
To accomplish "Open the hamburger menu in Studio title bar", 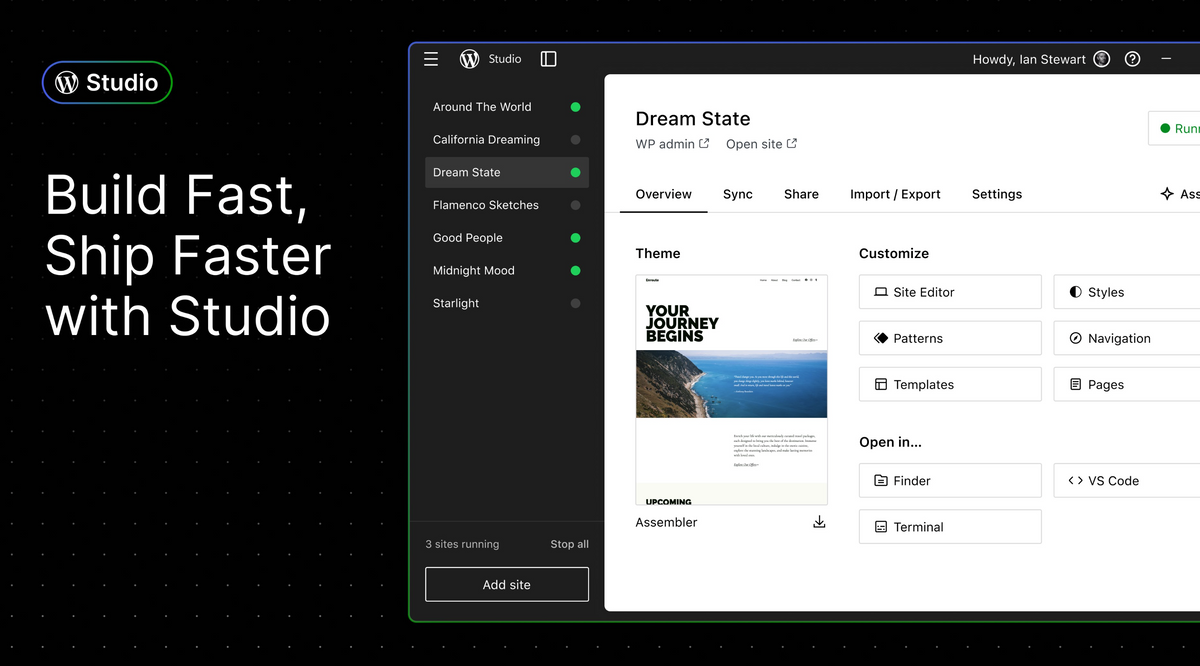I will (x=431, y=59).
